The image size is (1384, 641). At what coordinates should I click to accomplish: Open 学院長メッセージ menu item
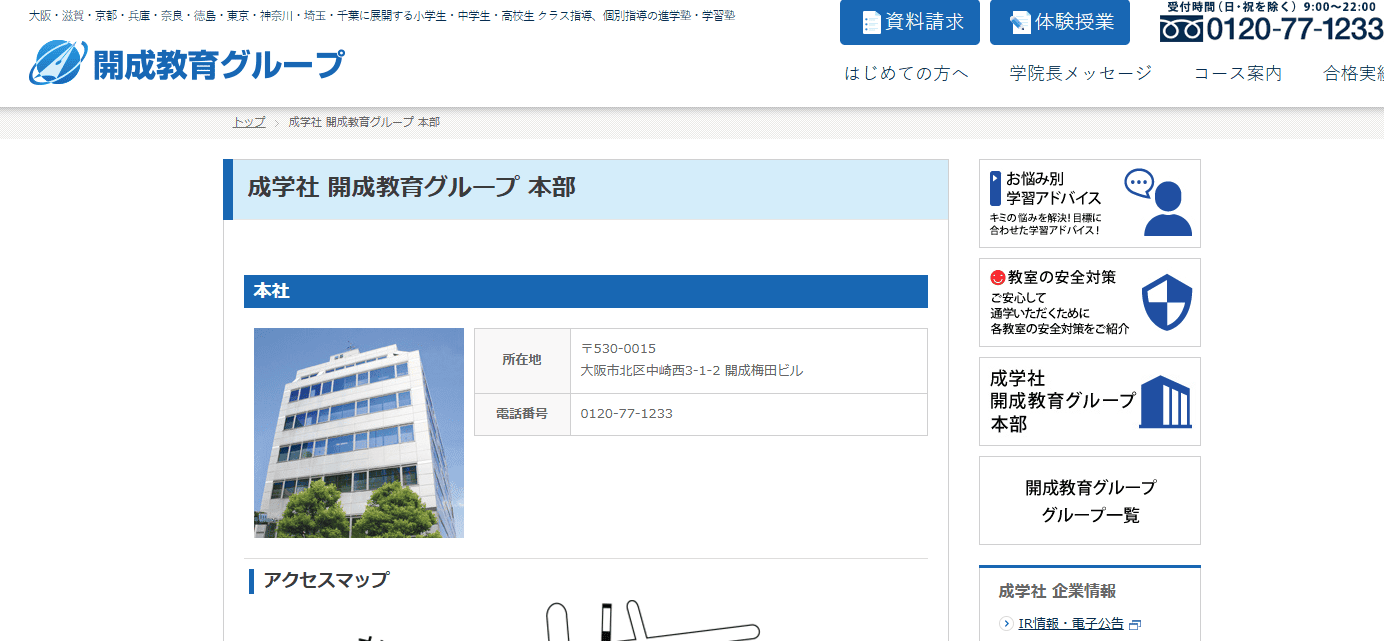click(x=1081, y=73)
